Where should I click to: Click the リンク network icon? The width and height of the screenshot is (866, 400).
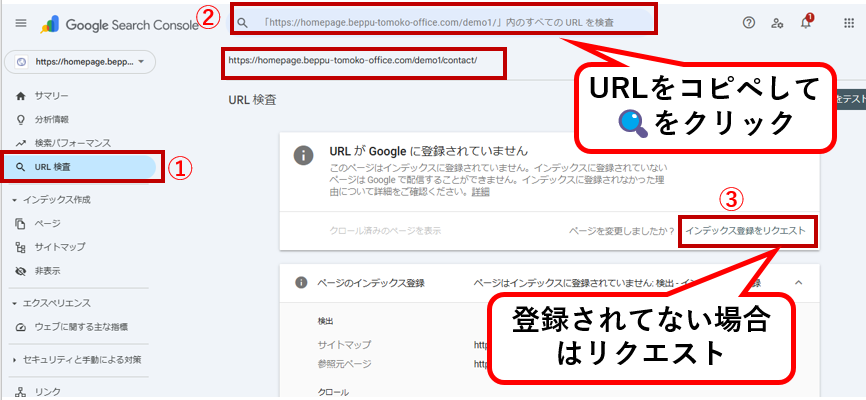[21, 392]
